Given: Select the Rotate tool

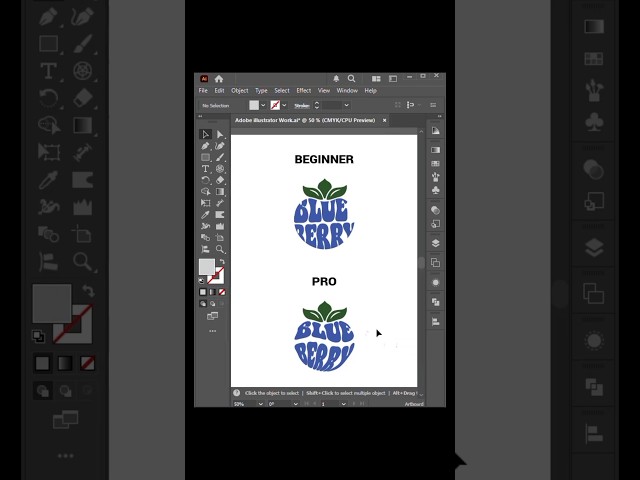Looking at the screenshot, I should pos(205,180).
